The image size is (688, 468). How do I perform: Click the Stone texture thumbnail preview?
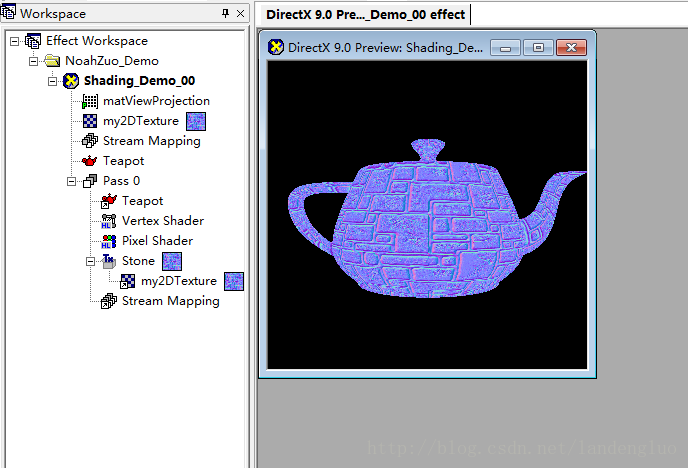tap(172, 261)
